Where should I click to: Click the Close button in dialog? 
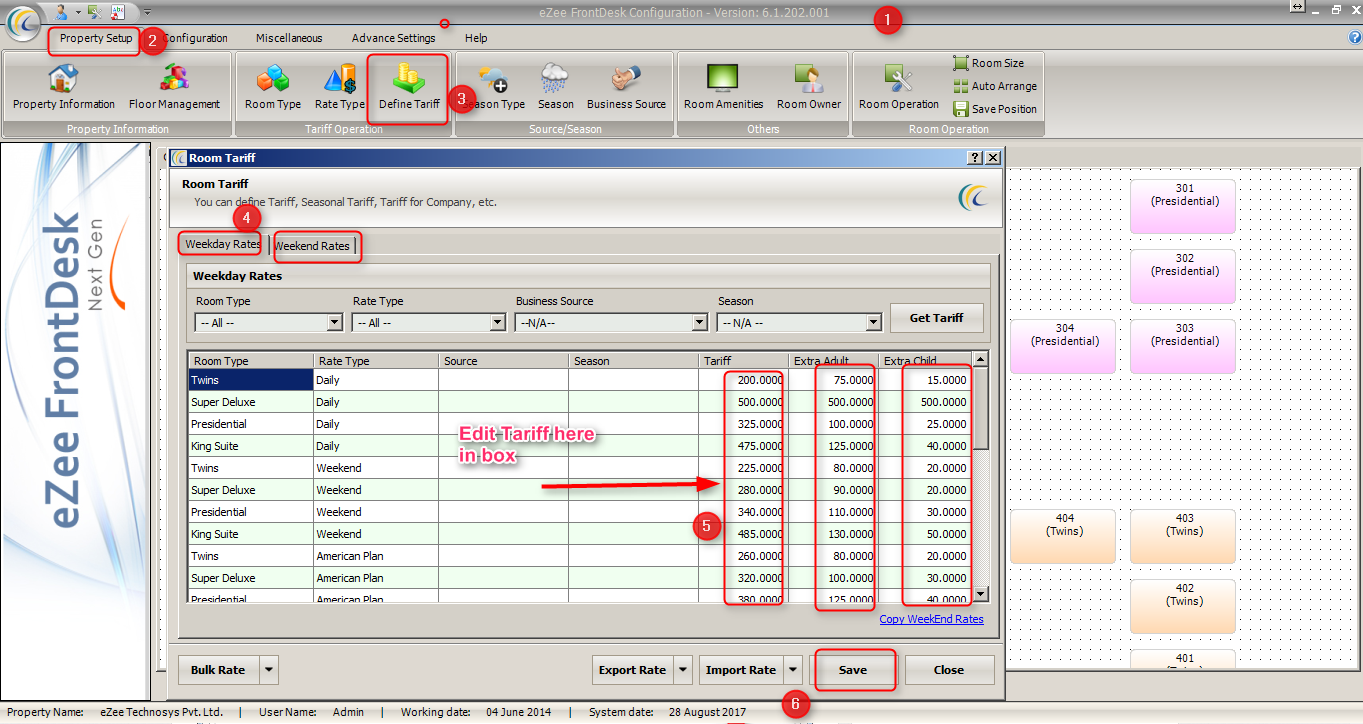point(948,670)
